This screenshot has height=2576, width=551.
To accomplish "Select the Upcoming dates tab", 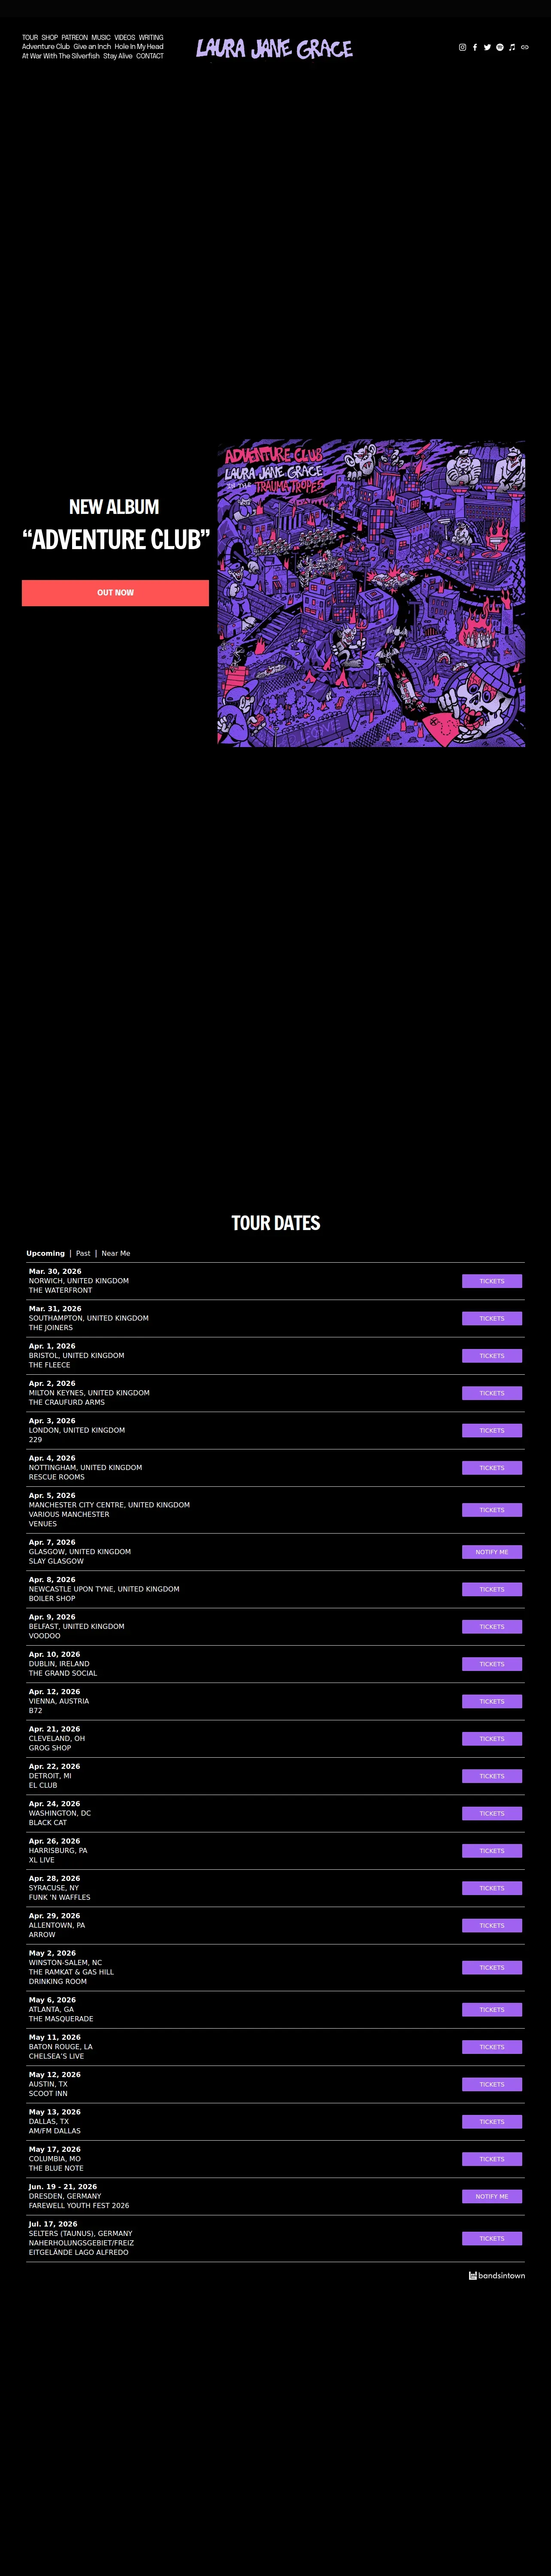I will pos(45,1253).
